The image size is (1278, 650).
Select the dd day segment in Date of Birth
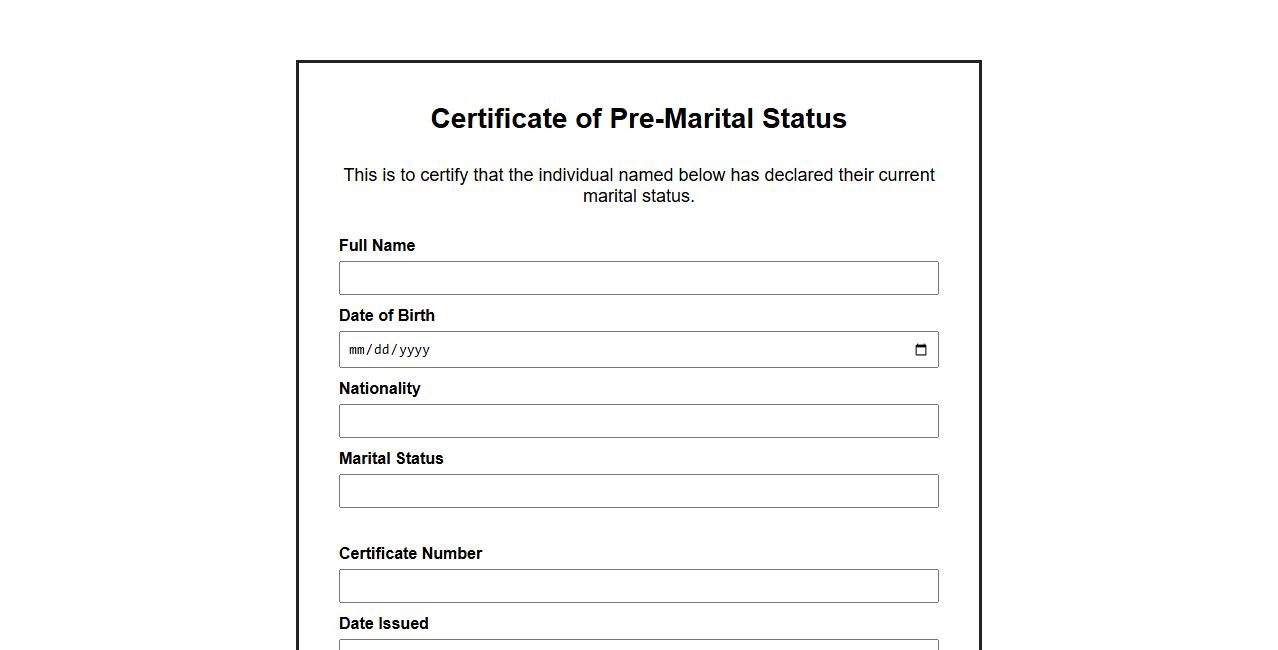(384, 350)
